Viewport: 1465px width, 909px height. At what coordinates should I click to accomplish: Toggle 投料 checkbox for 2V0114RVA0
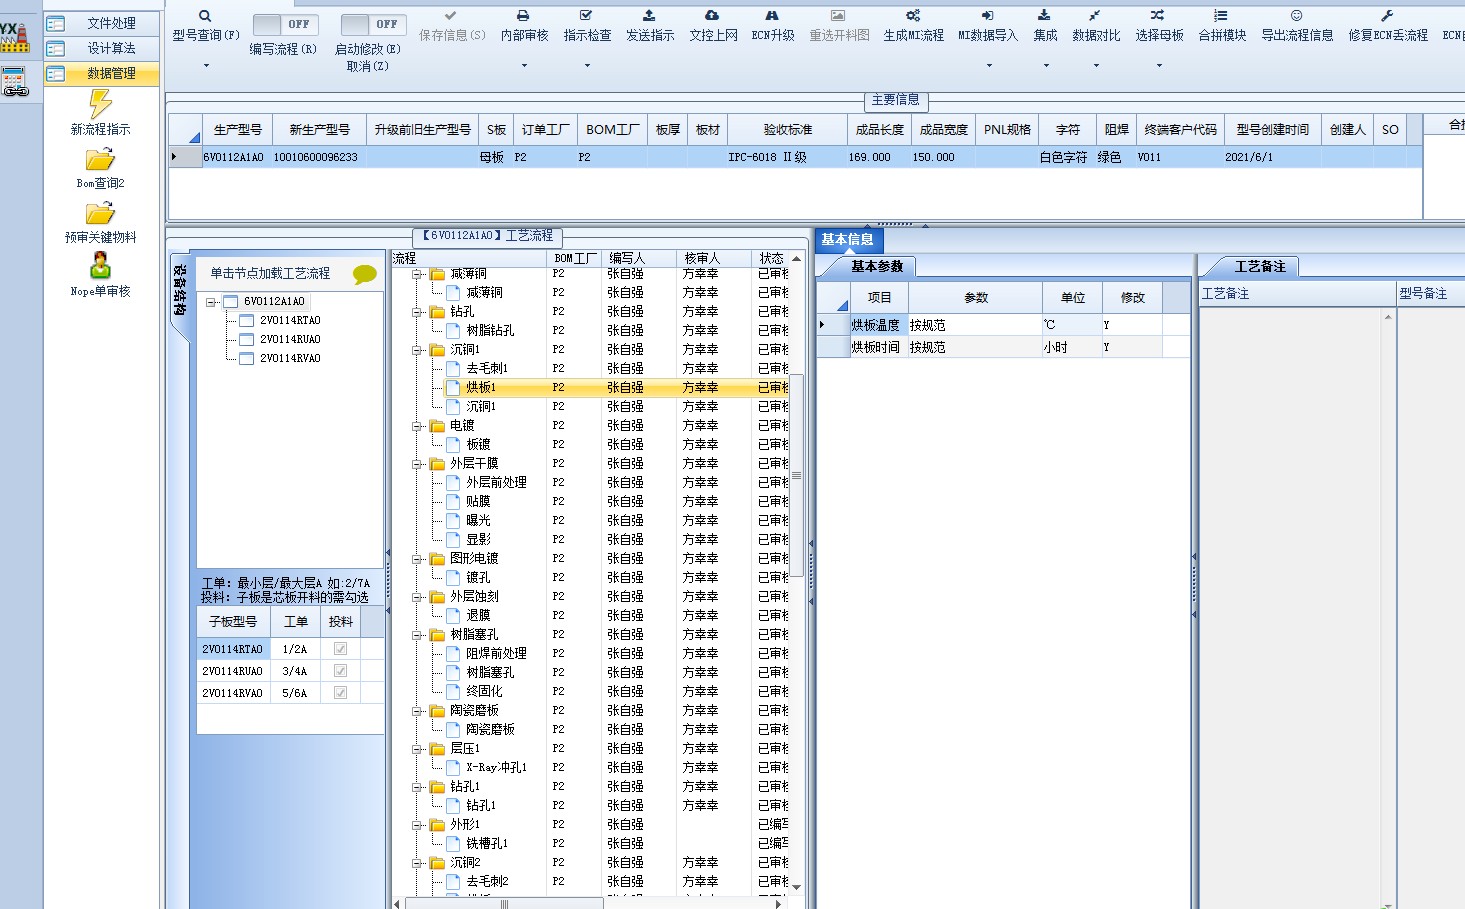[340, 693]
